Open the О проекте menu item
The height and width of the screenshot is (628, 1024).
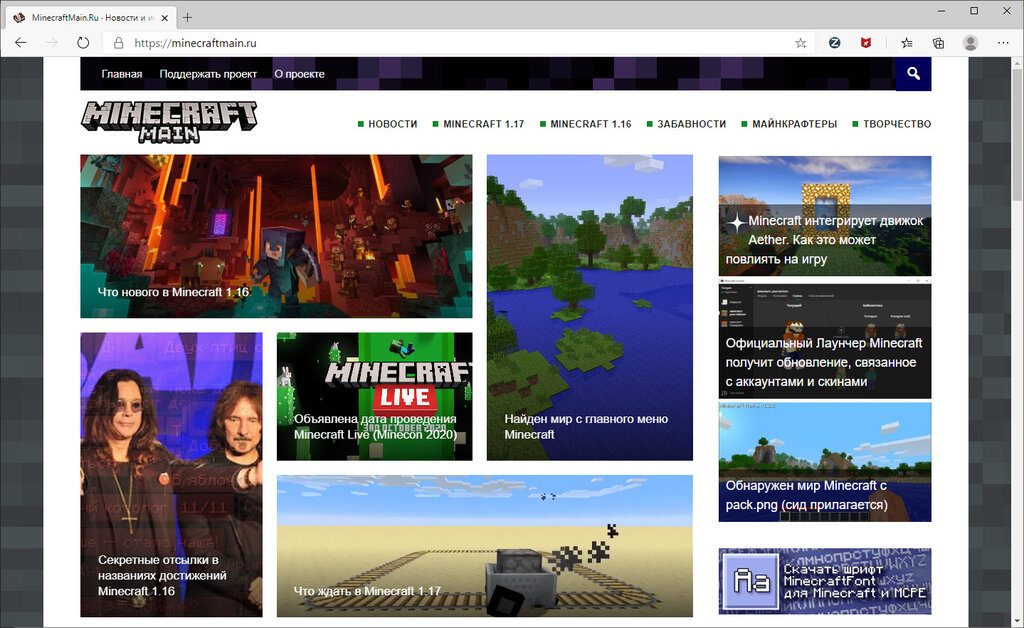(299, 74)
